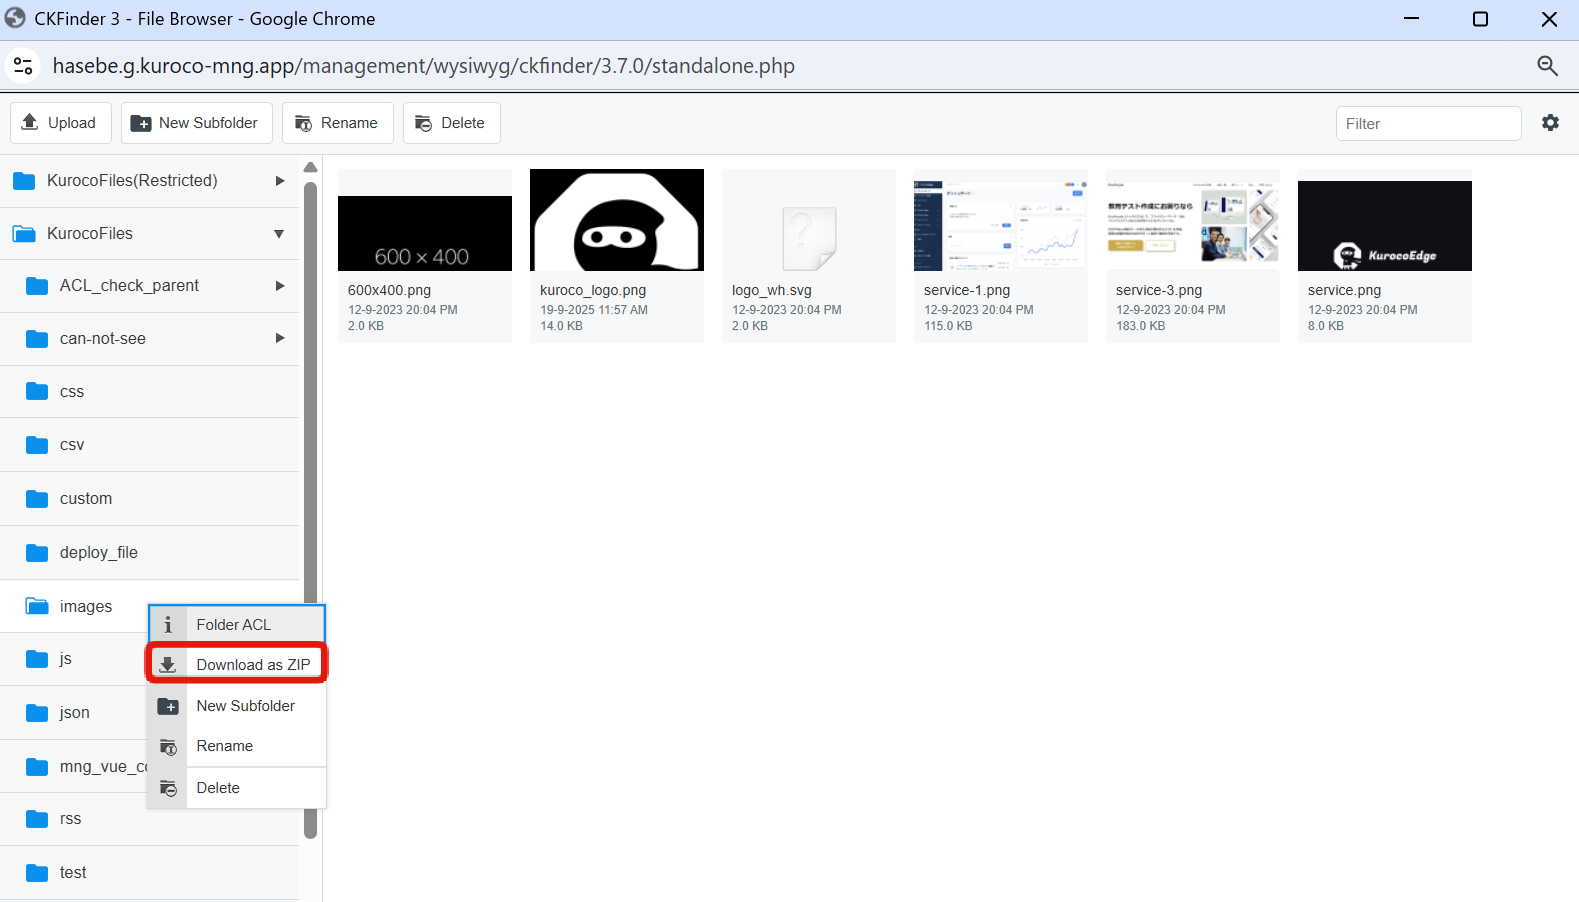Expand the can-not-see folder arrow
Image resolution: width=1579 pixels, height=902 pixels.
pos(279,338)
